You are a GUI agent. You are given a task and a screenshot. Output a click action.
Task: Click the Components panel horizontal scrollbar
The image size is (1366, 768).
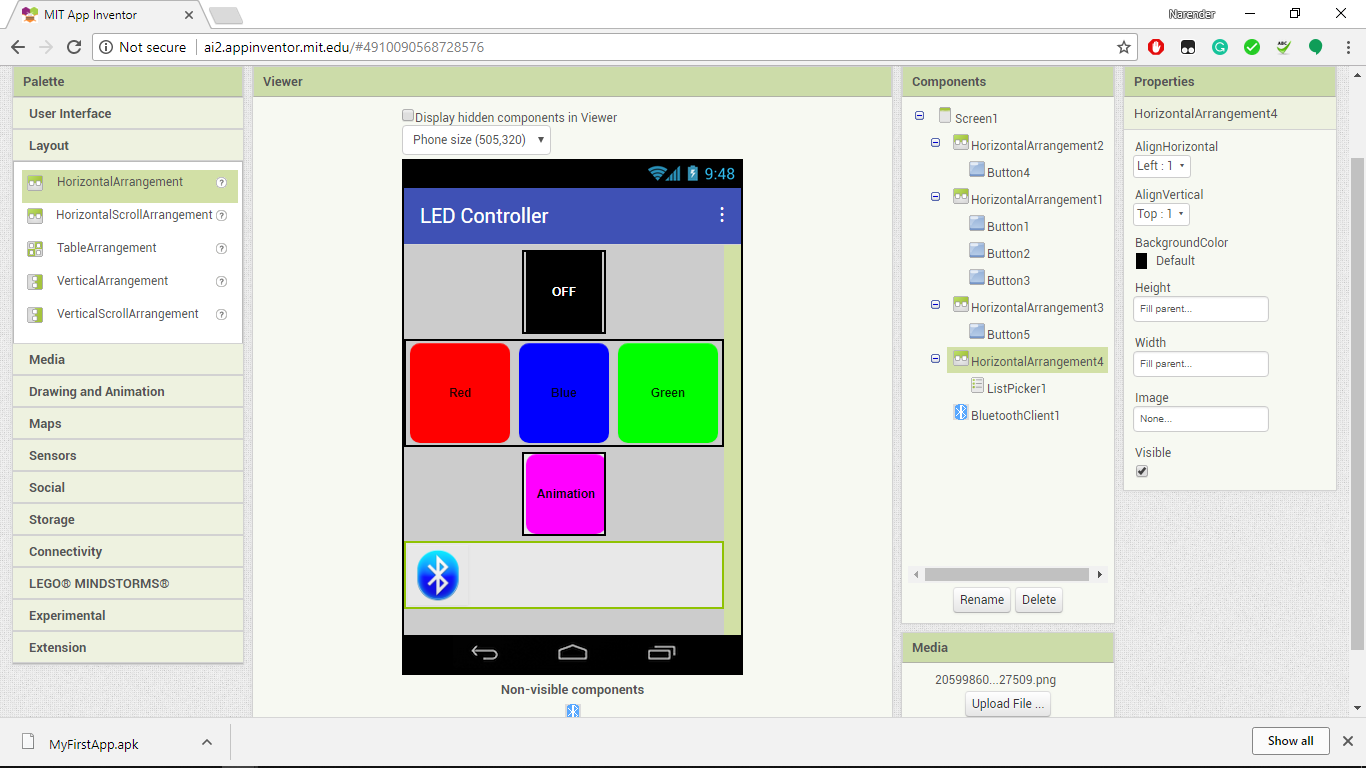click(x=1007, y=575)
